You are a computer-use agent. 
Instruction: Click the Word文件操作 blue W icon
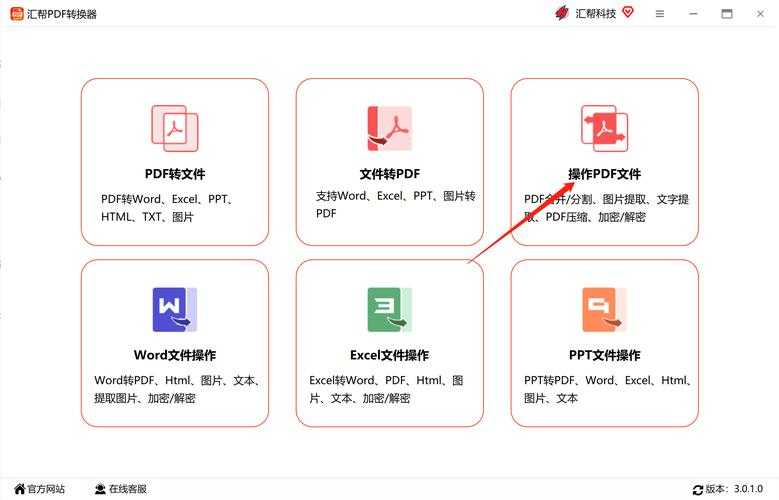(x=175, y=310)
